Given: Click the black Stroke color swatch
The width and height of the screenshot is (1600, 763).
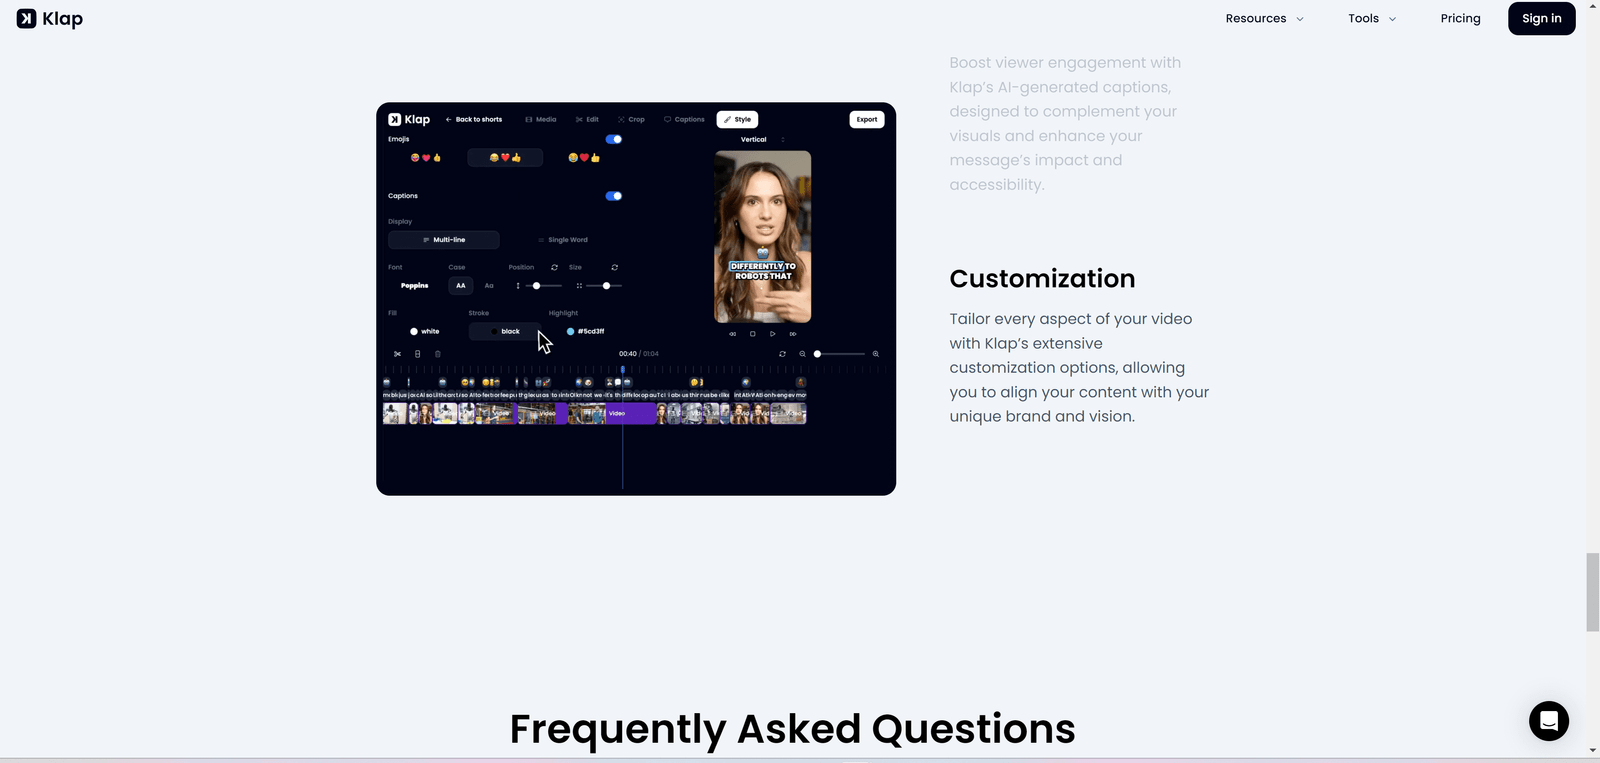Looking at the screenshot, I should [495, 331].
